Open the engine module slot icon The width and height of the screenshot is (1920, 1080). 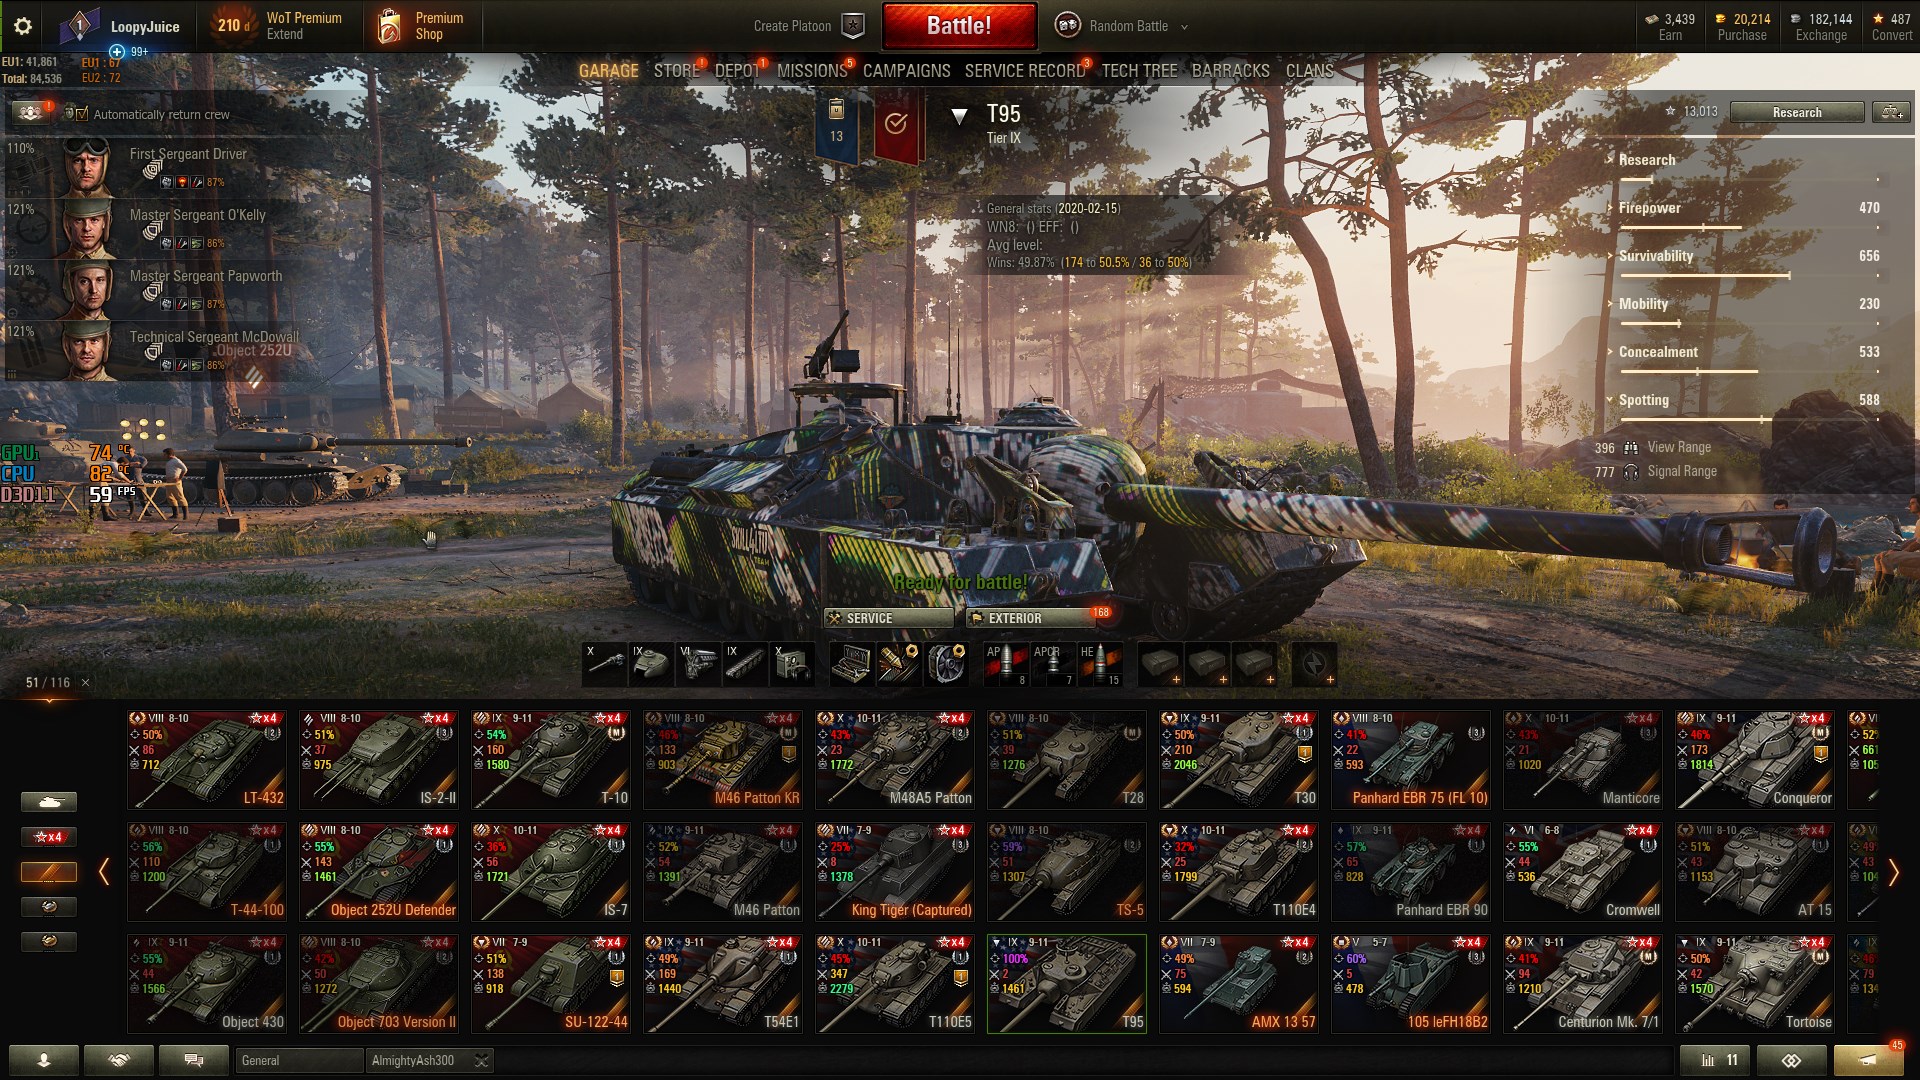[x=699, y=665]
